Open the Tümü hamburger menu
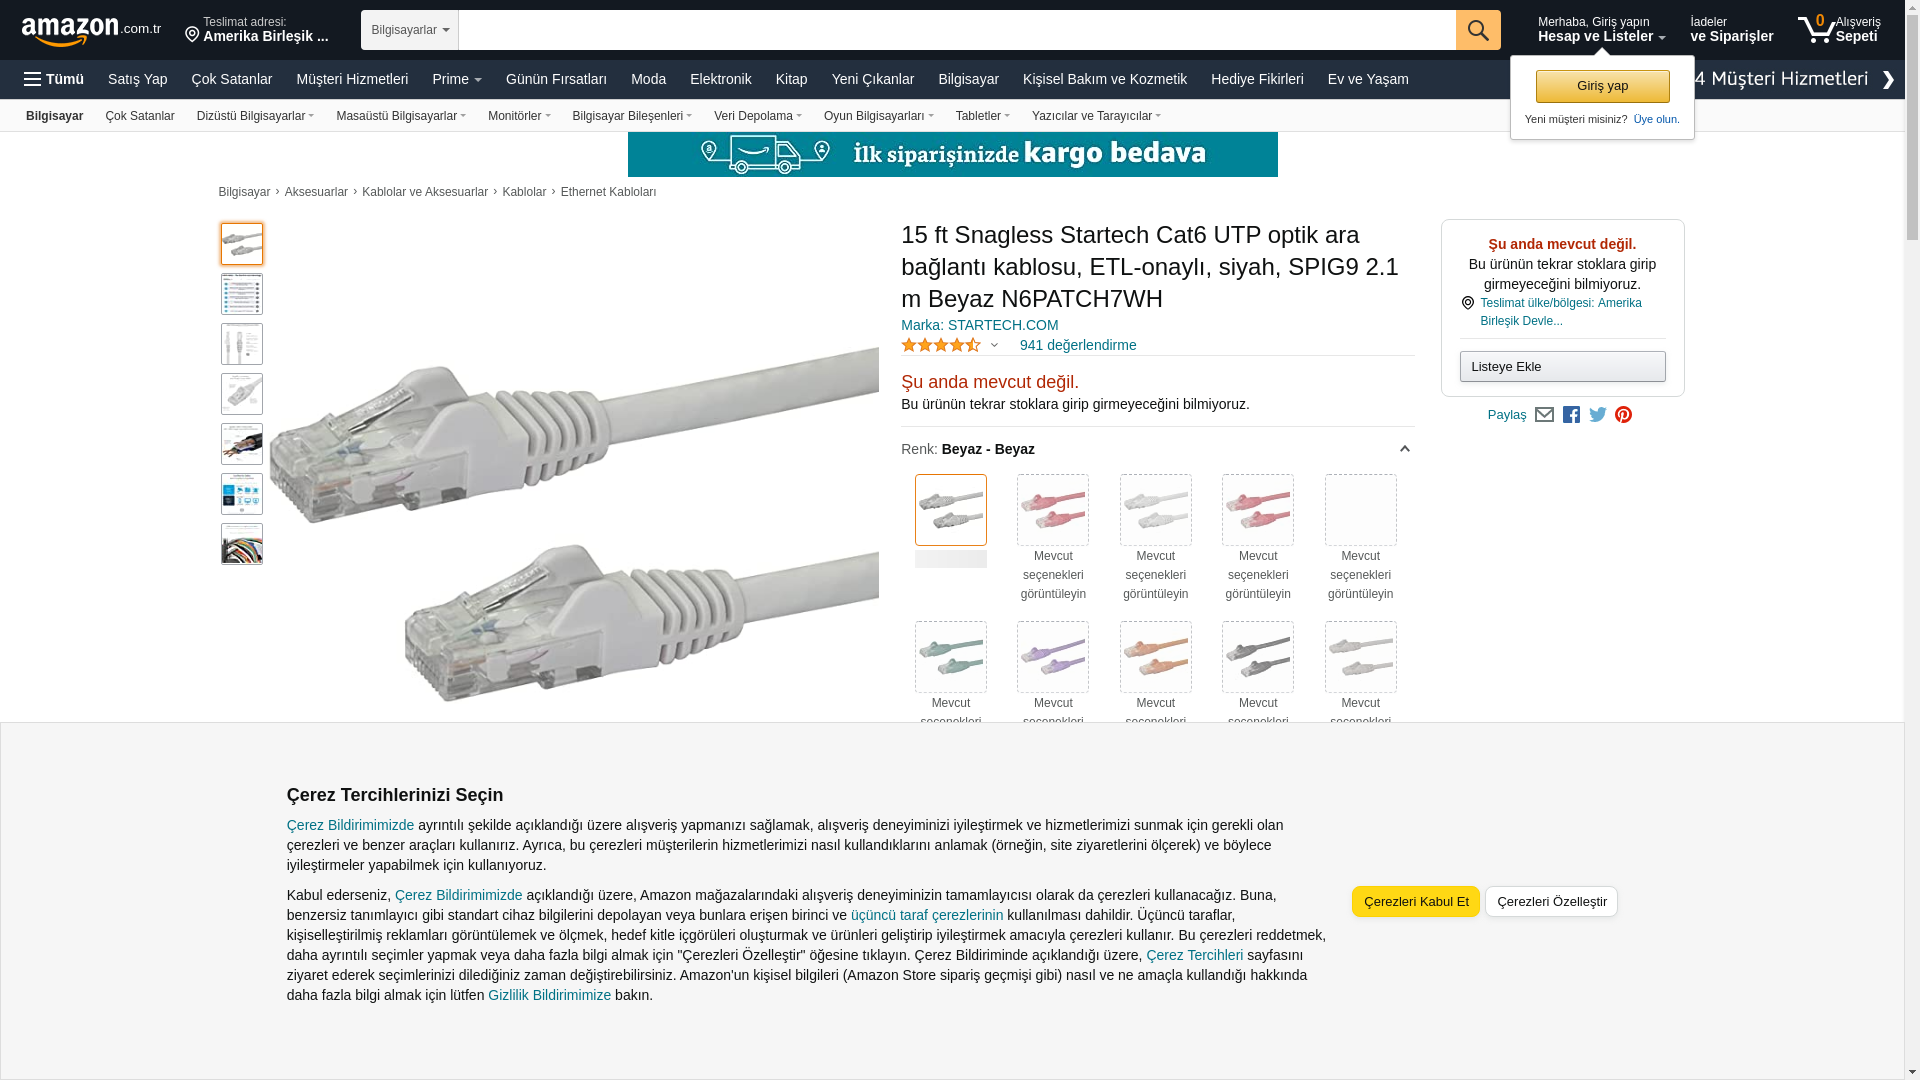1920x1080 pixels. coord(54,79)
